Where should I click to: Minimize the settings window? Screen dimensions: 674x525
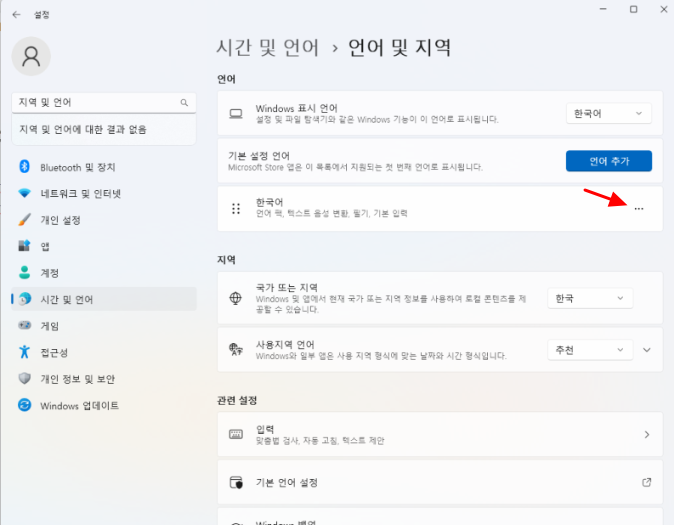(x=603, y=9)
